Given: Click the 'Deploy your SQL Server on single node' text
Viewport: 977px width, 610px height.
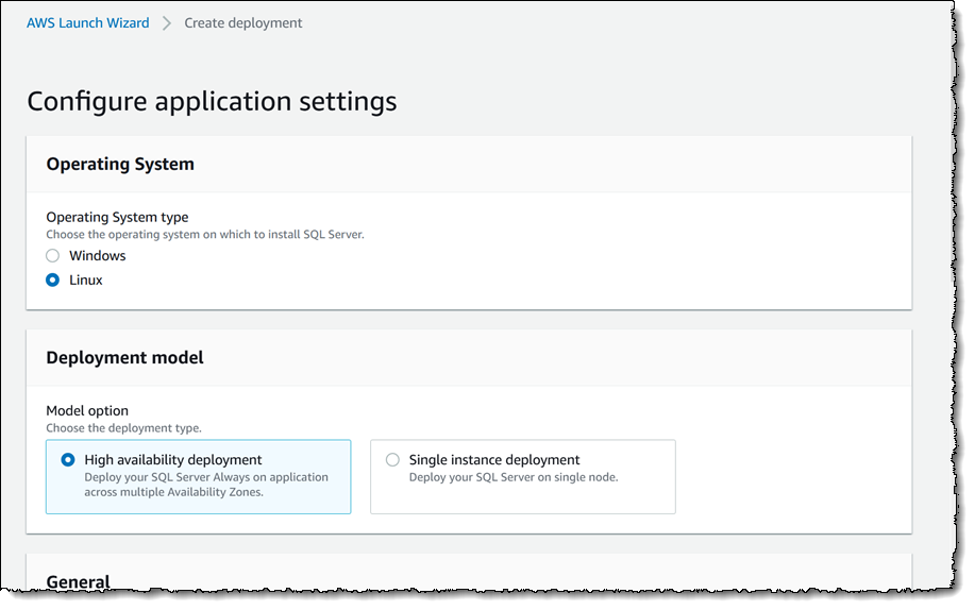Looking at the screenshot, I should [513, 477].
